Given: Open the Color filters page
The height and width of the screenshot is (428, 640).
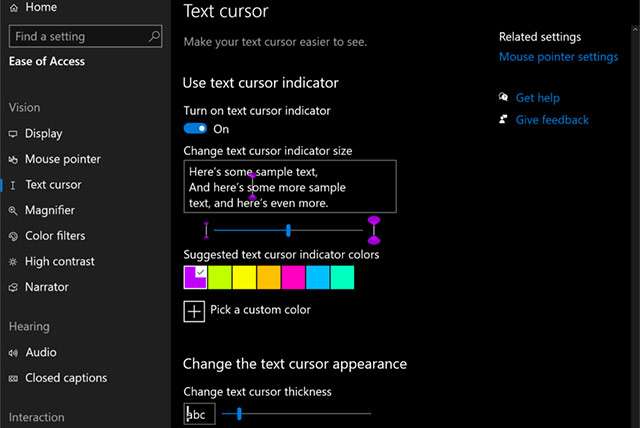Looking at the screenshot, I should click(x=55, y=236).
